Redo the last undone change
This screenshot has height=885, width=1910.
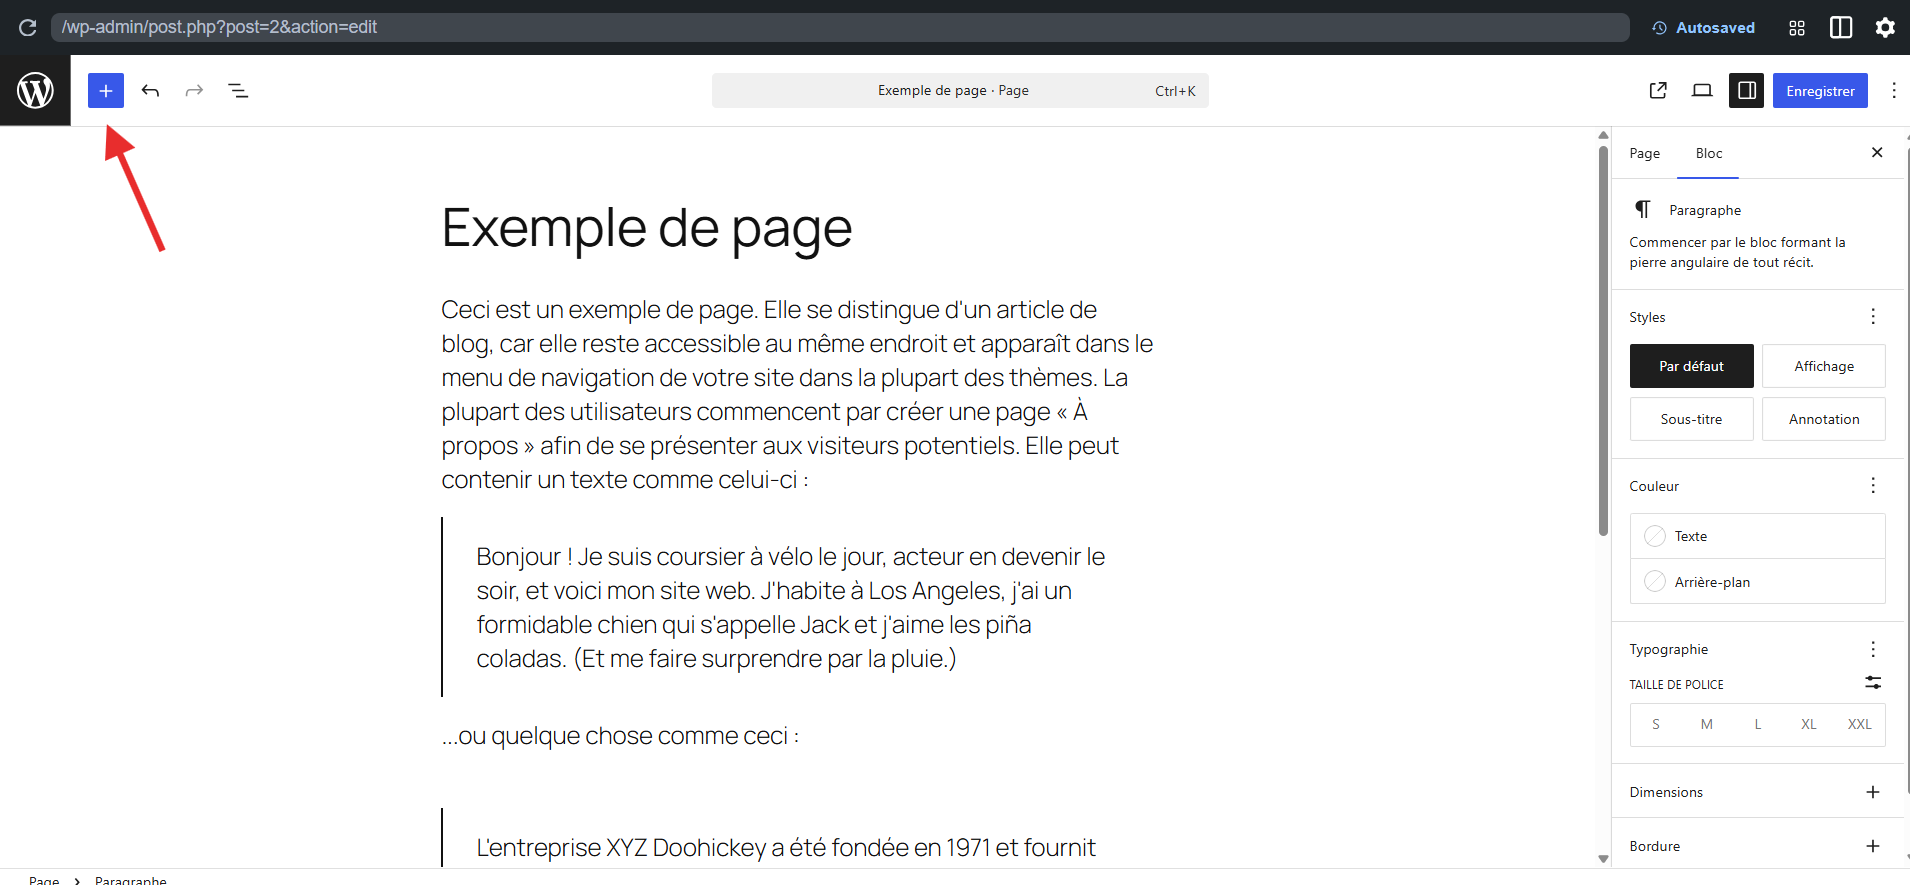point(194,91)
